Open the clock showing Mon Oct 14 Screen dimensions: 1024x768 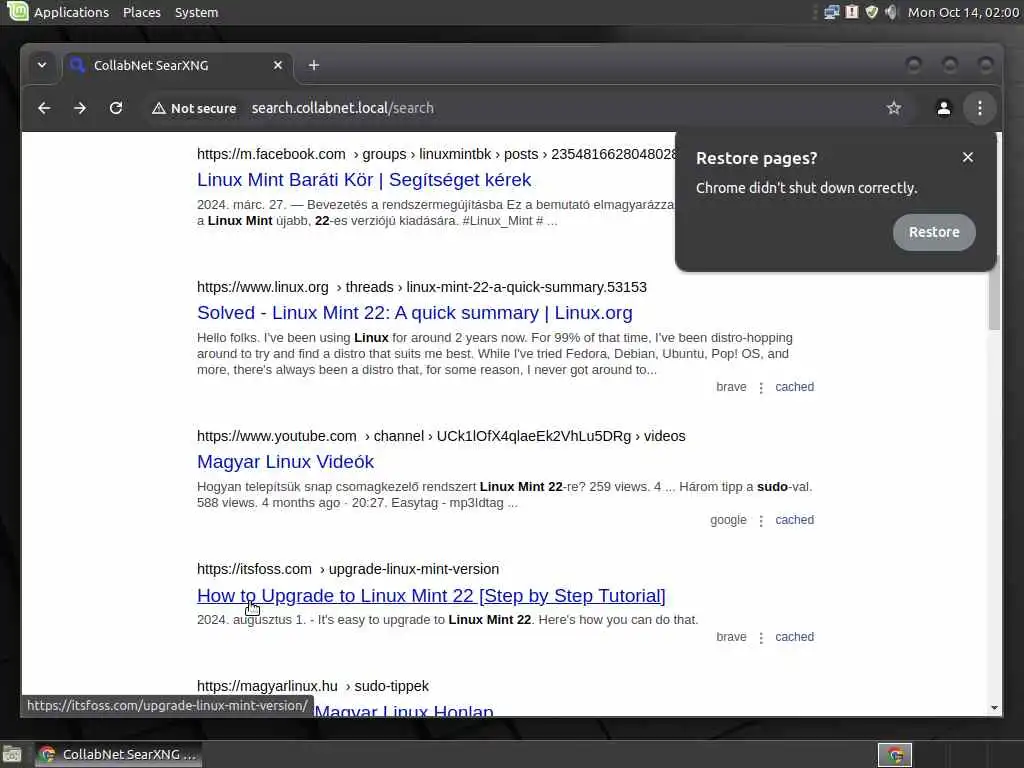point(963,12)
